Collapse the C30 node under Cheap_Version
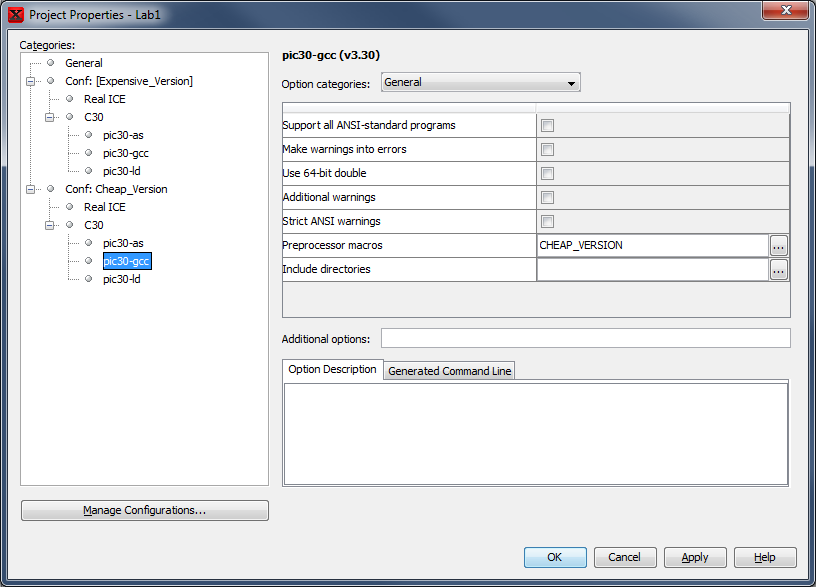This screenshot has width=816, height=587. point(50,225)
